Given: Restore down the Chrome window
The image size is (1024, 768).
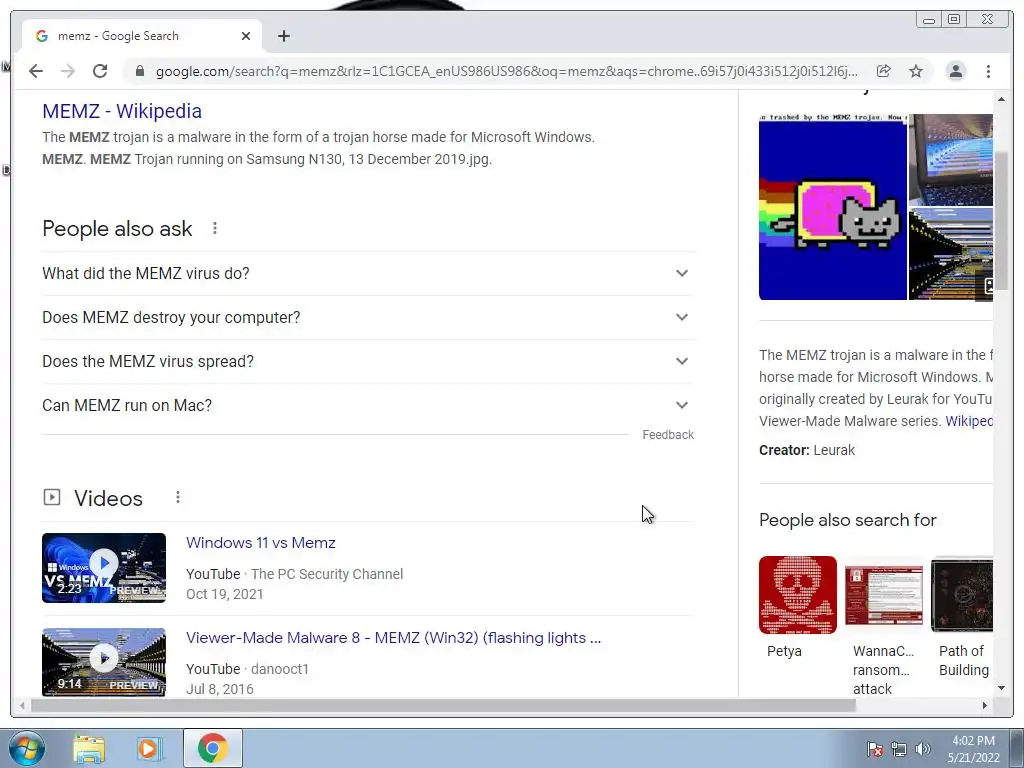Looking at the screenshot, I should tap(954, 20).
